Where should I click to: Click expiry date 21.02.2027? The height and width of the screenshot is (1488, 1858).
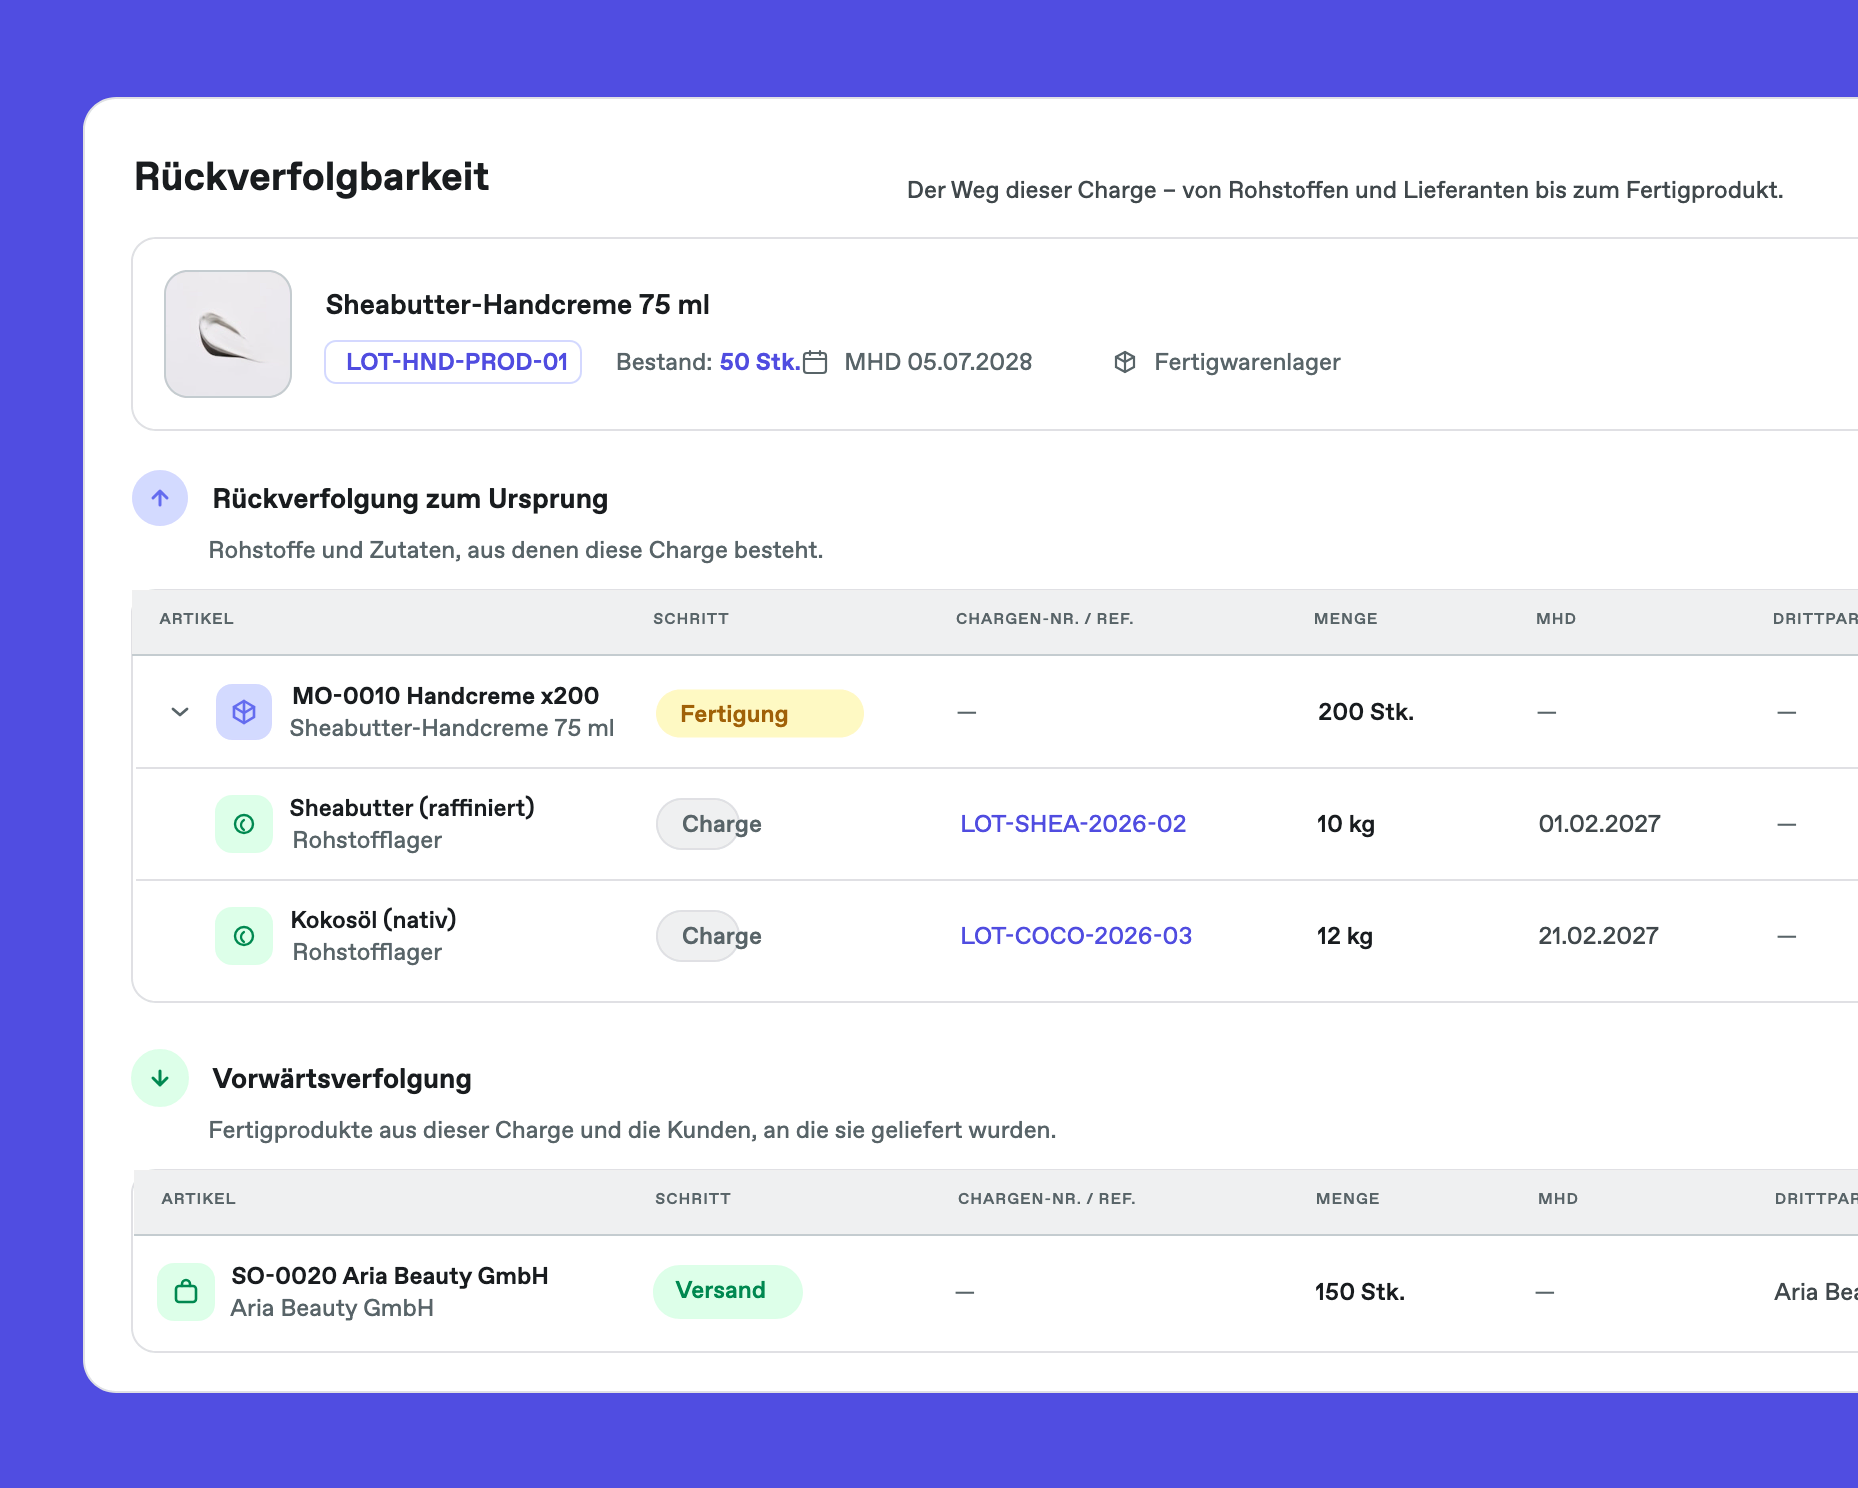pyautogui.click(x=1599, y=936)
